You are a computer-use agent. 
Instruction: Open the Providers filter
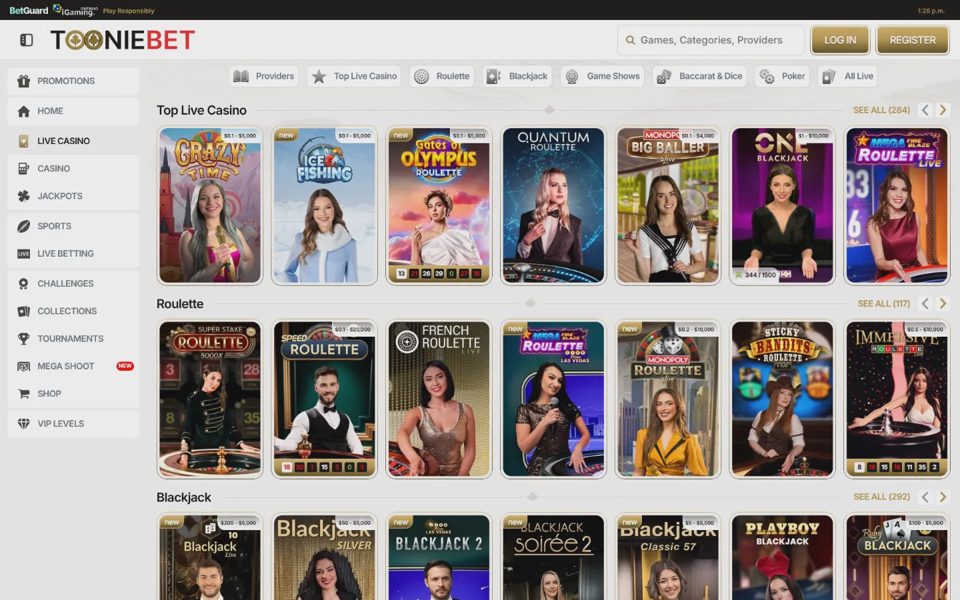(264, 77)
